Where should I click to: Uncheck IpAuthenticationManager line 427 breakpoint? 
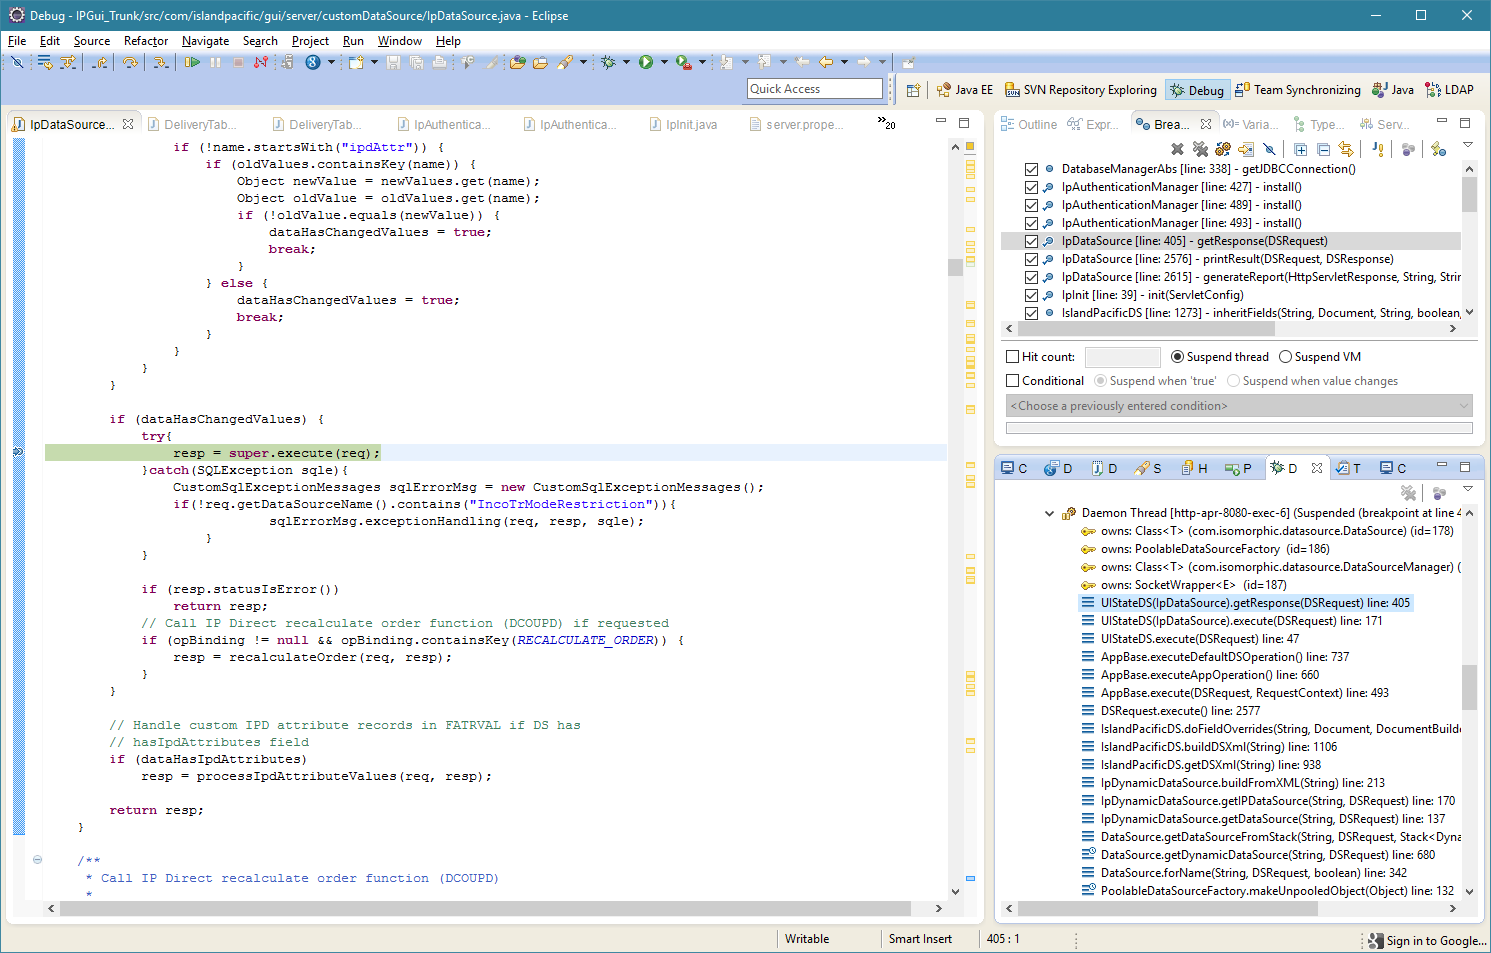pos(1031,187)
